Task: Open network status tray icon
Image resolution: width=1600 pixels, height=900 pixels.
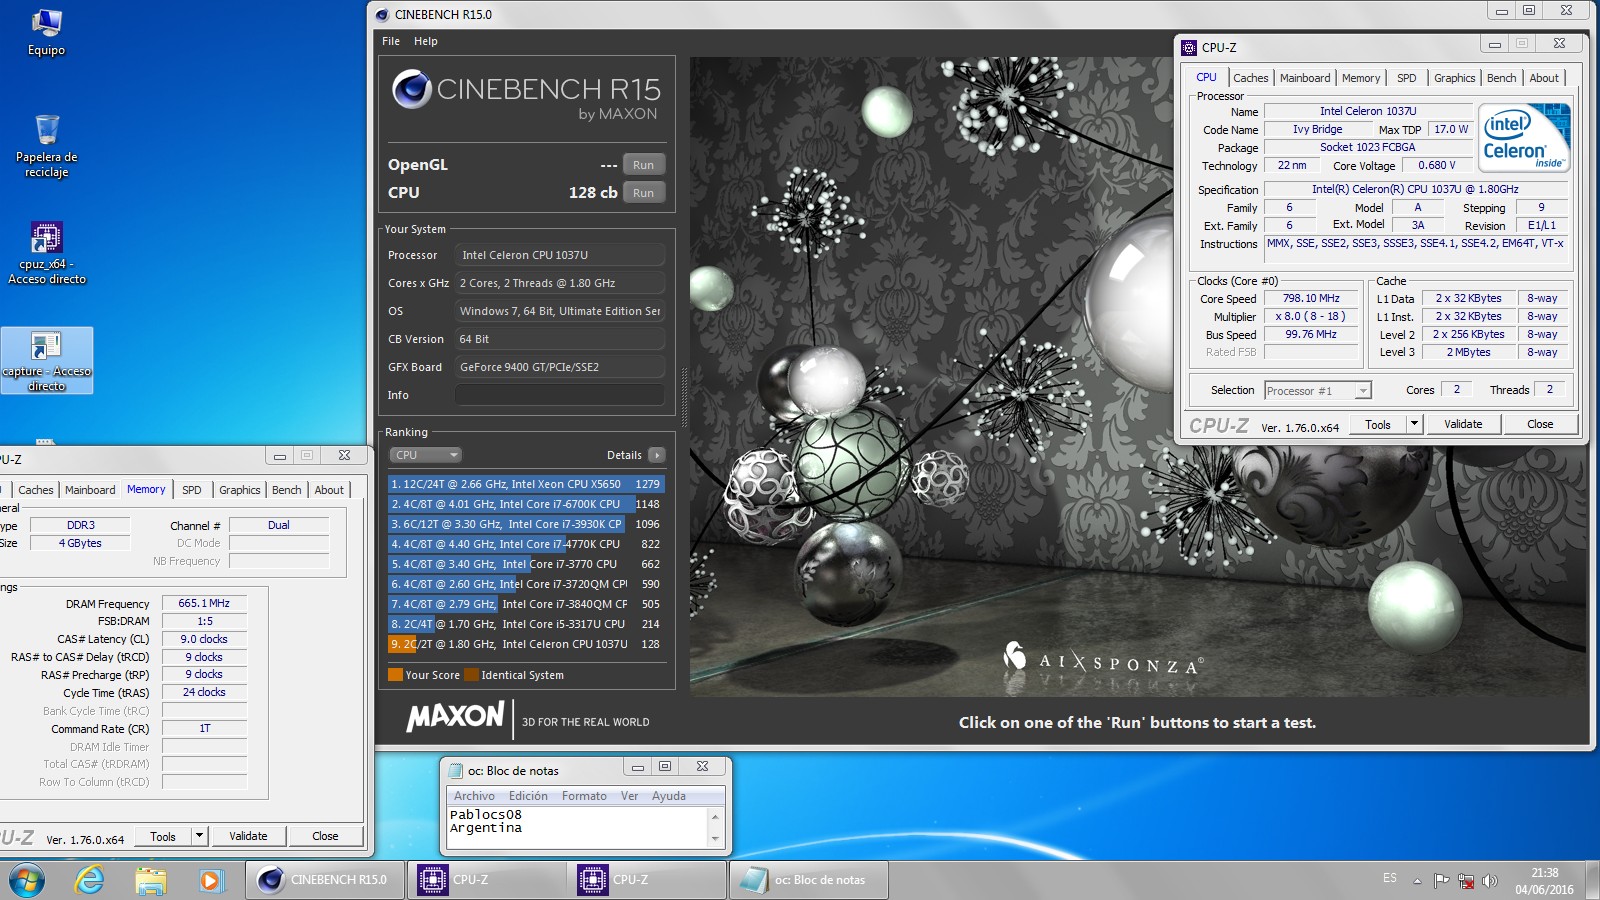Action: coord(1466,881)
